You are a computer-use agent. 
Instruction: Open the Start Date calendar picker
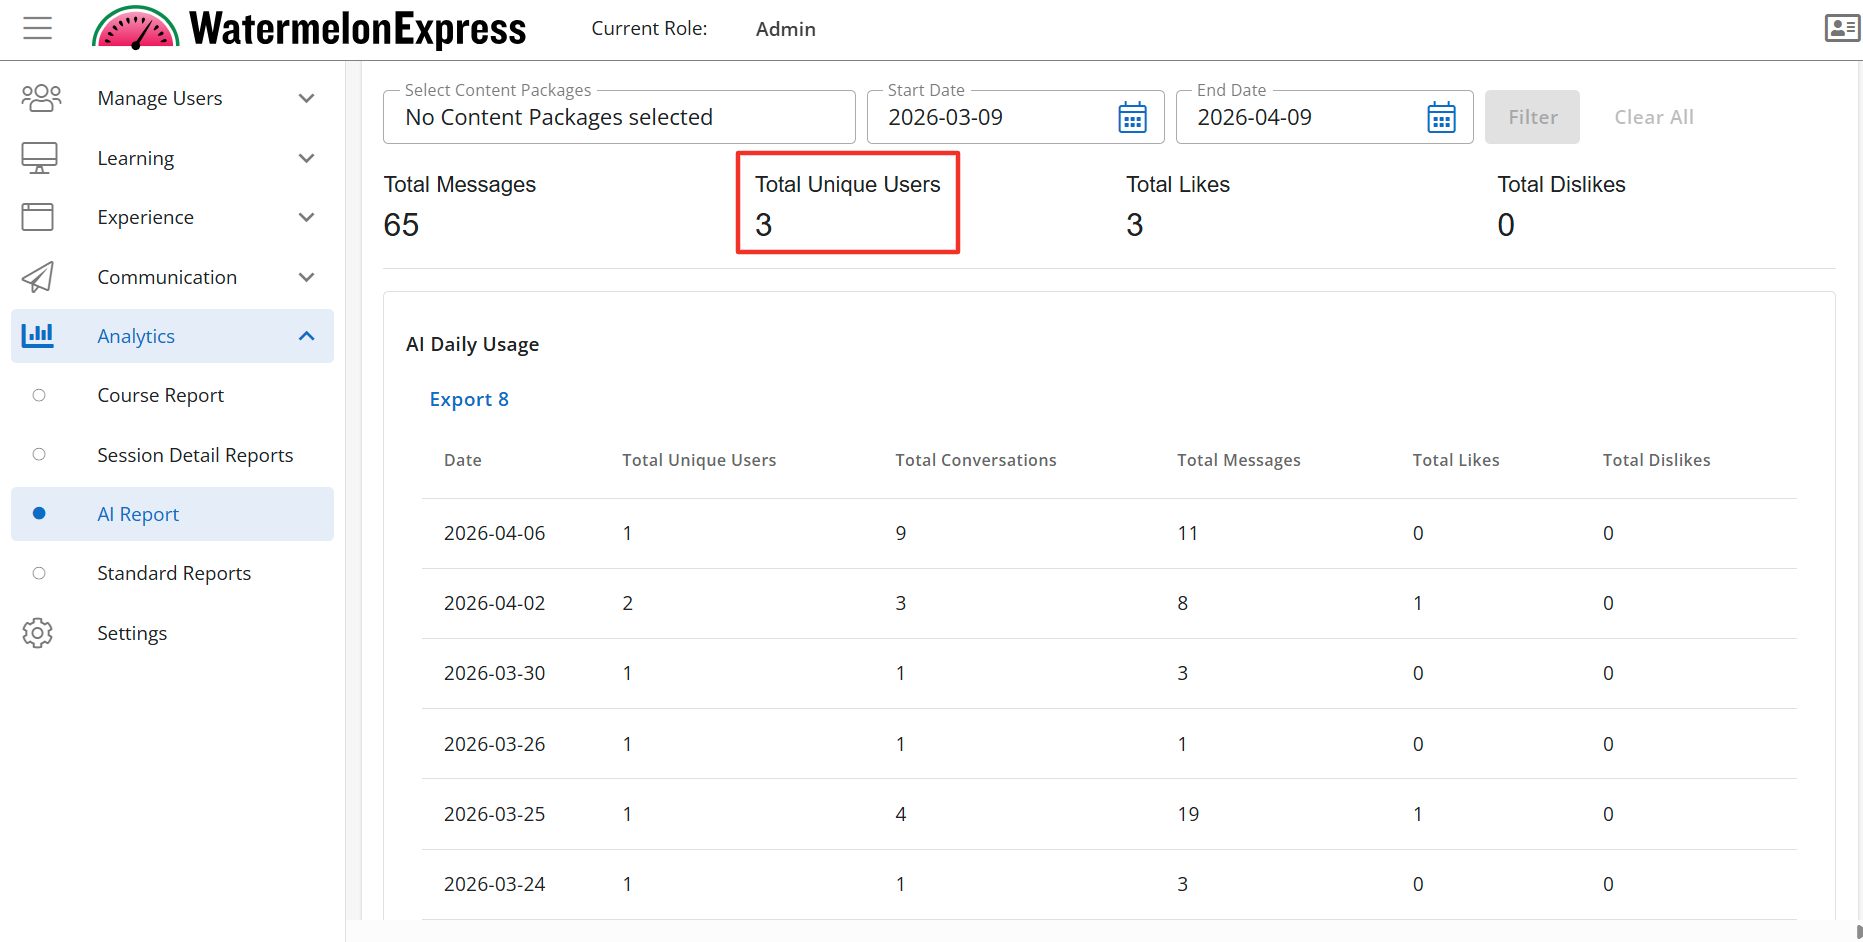pyautogui.click(x=1132, y=118)
